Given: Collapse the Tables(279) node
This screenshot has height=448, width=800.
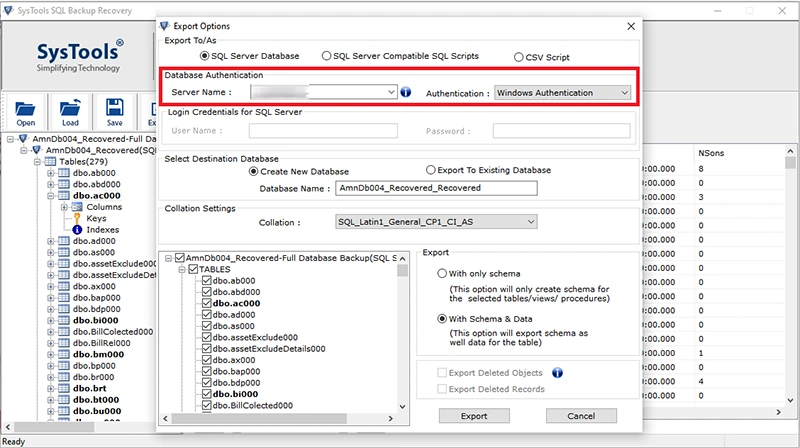Looking at the screenshot, I should coord(37,162).
